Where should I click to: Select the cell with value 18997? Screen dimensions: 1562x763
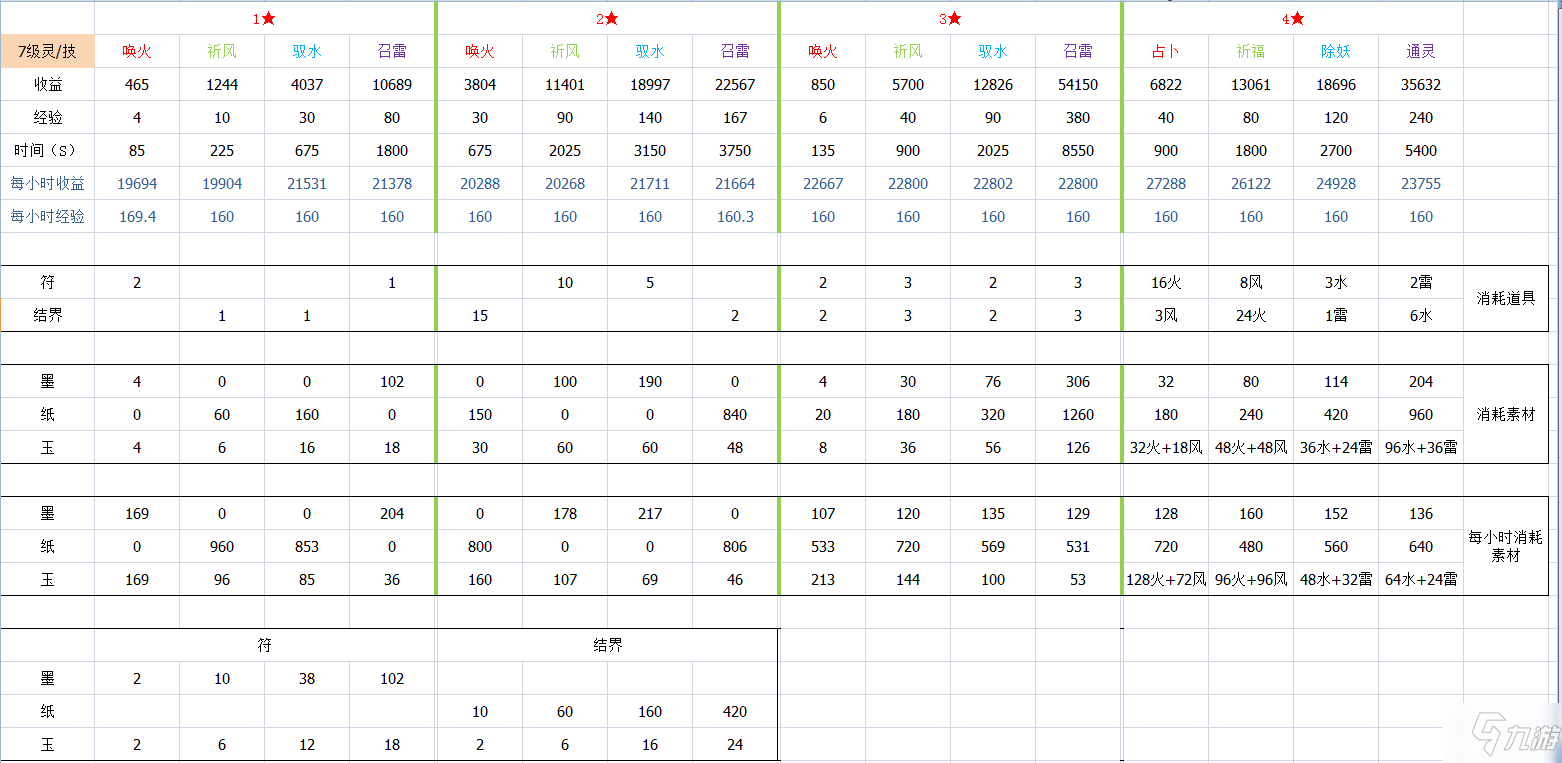pyautogui.click(x=650, y=85)
